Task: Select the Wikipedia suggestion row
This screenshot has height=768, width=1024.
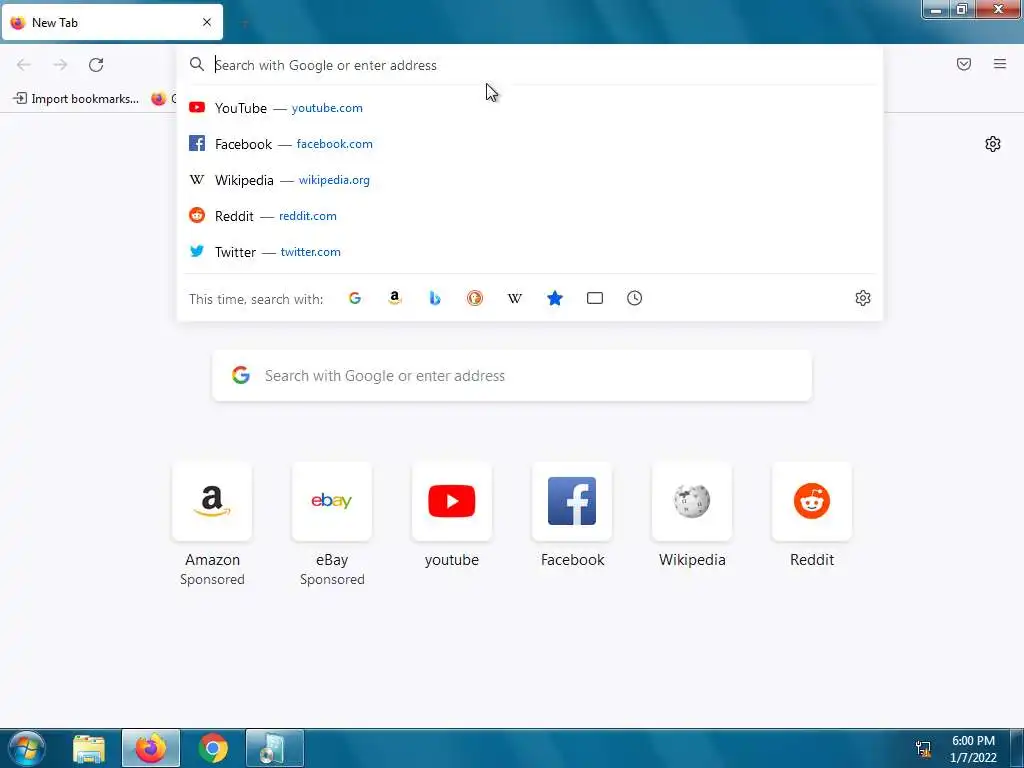Action: click(530, 180)
